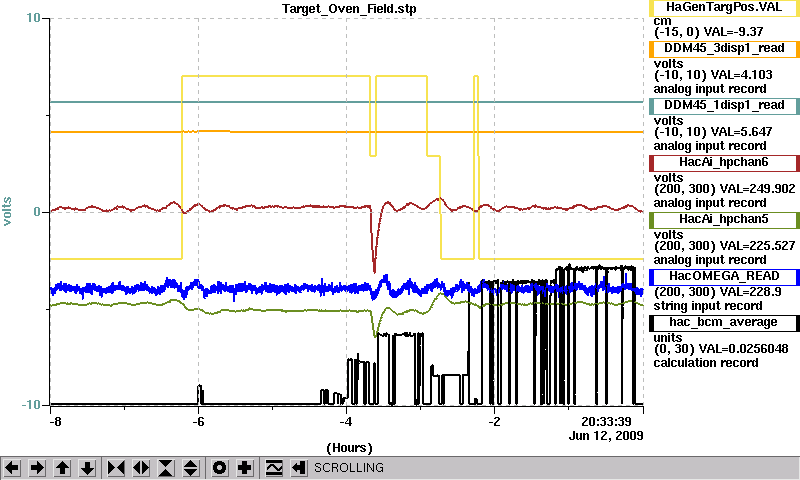
Task: Click the circle auto-scale icon
Action: (219, 467)
